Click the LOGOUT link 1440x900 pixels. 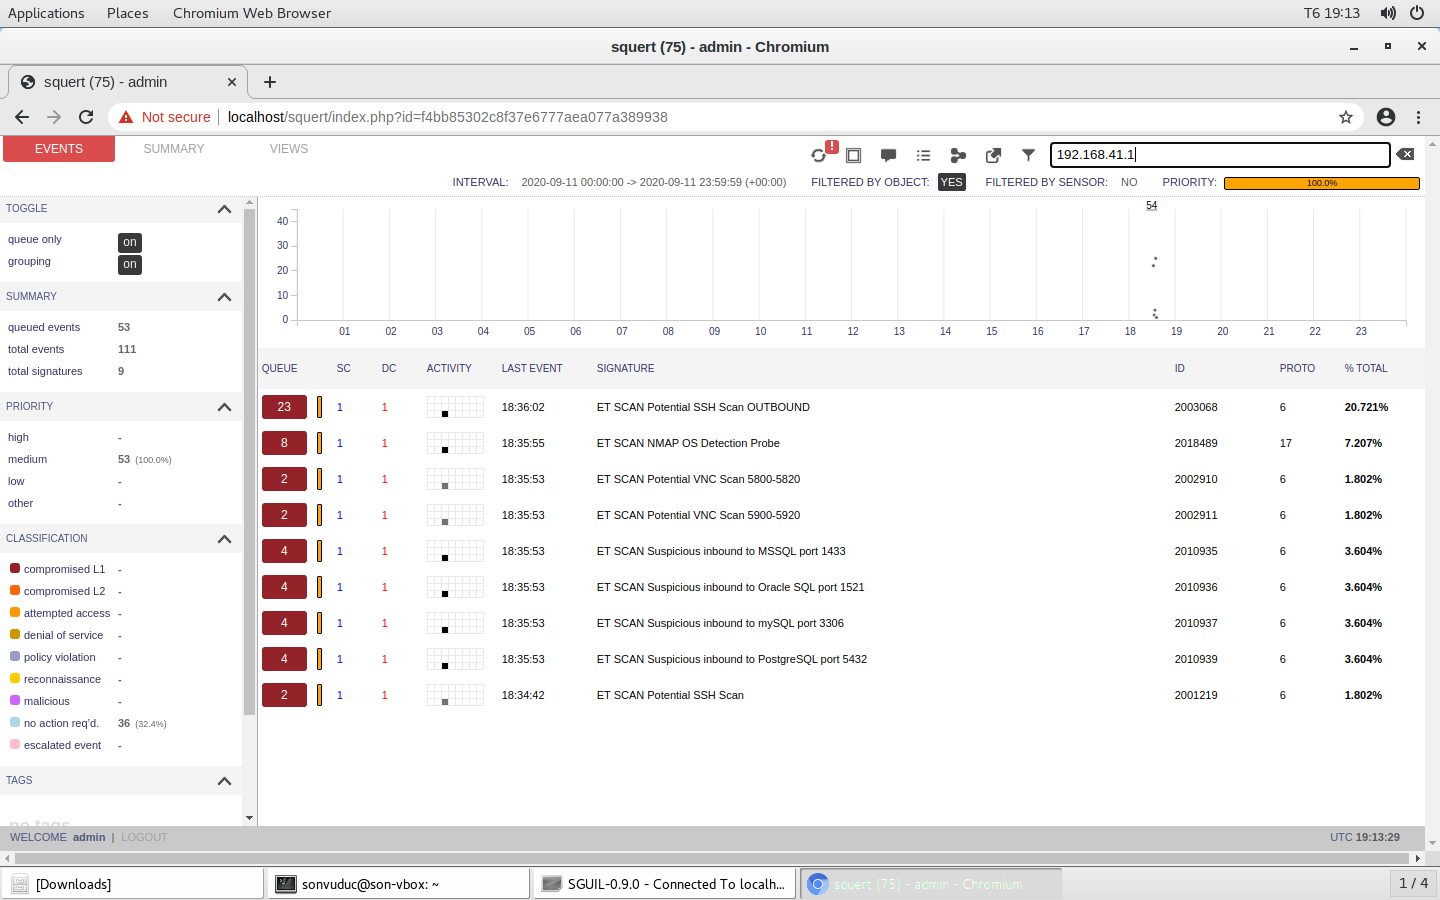tap(144, 837)
